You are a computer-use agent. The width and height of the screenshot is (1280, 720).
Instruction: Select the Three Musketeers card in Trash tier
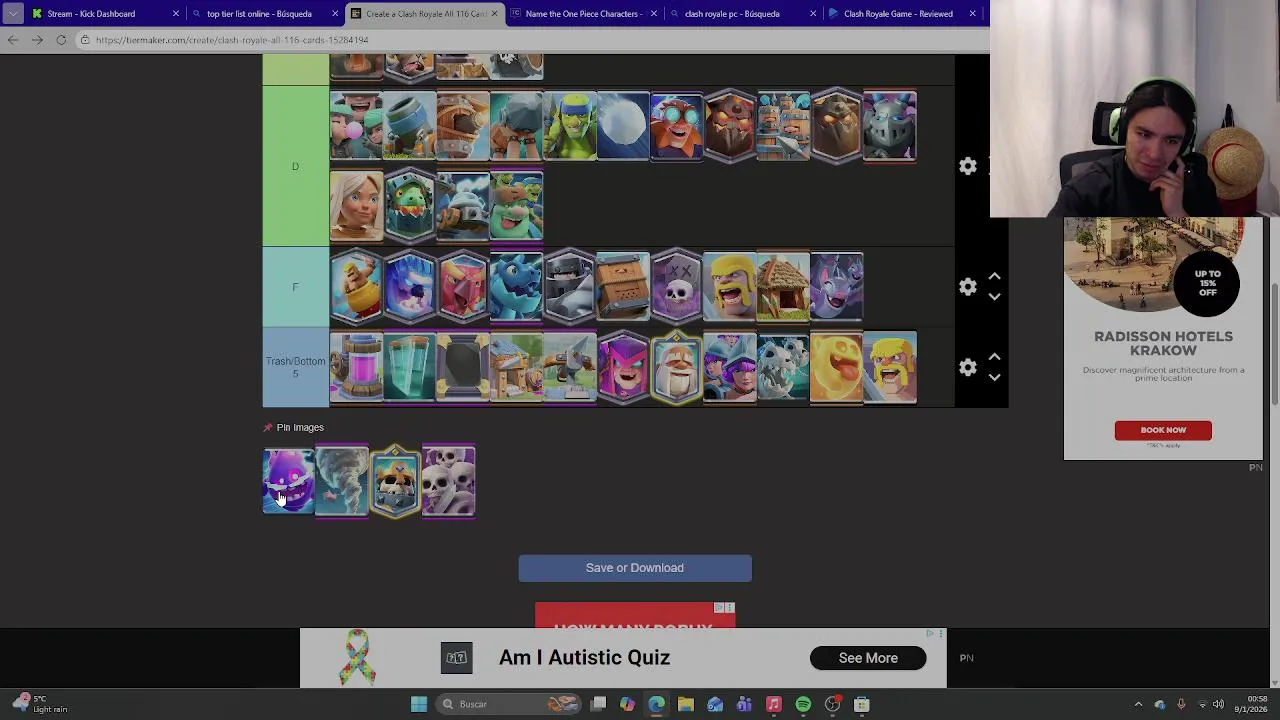[x=729, y=367]
